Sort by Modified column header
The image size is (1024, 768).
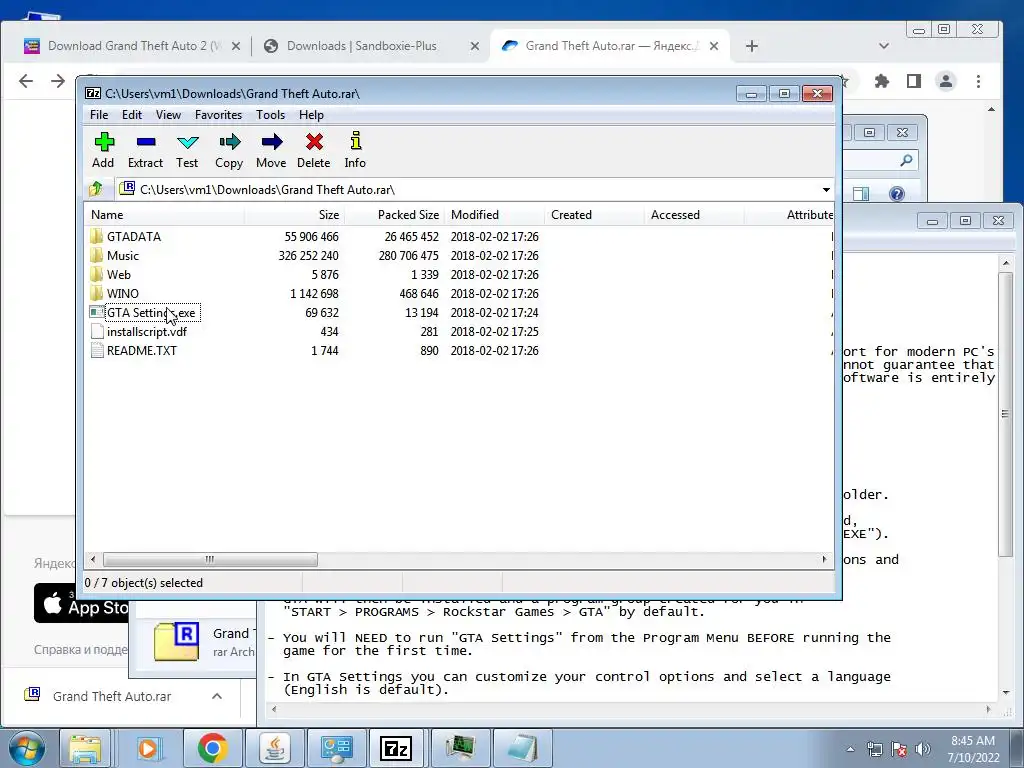[494, 215]
